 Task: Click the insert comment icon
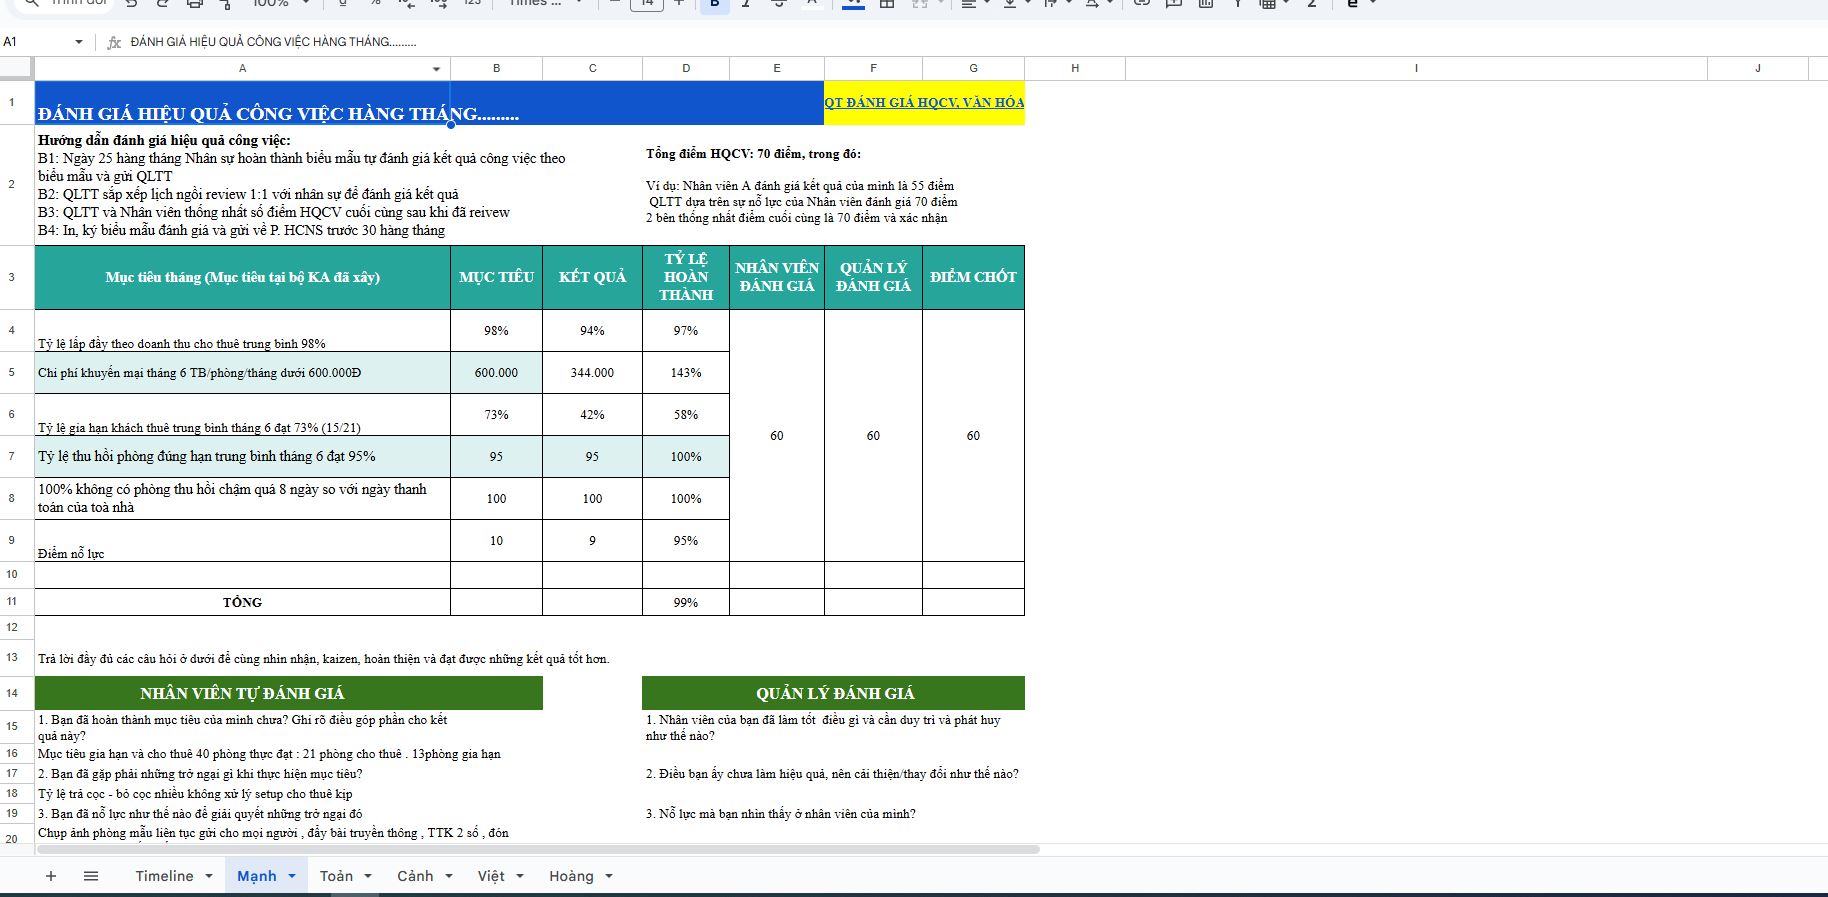(x=1174, y=4)
